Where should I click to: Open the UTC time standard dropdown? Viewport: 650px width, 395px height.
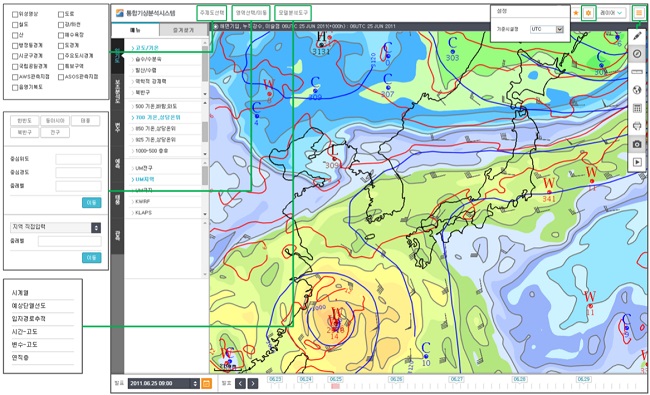point(547,29)
